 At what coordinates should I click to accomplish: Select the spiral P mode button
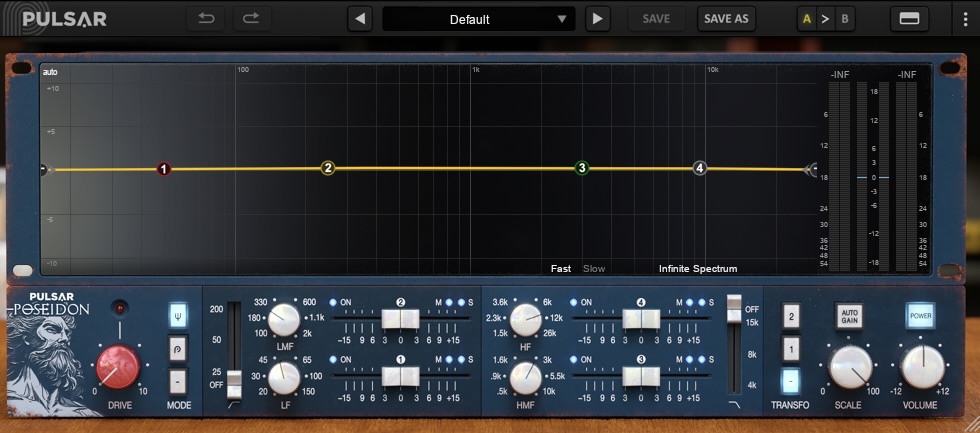178,349
